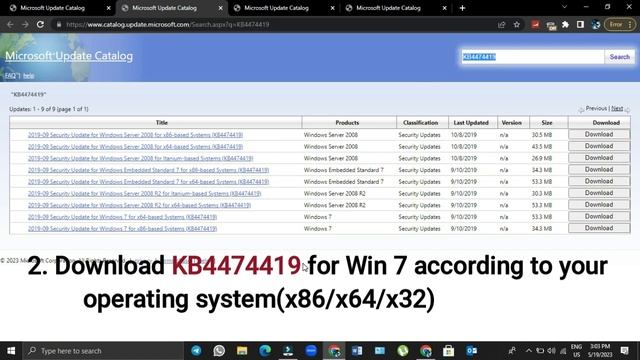This screenshot has height=360, width=640.
Task: Switch to the third Microsoft Update Catalog tab
Action: tap(283, 8)
